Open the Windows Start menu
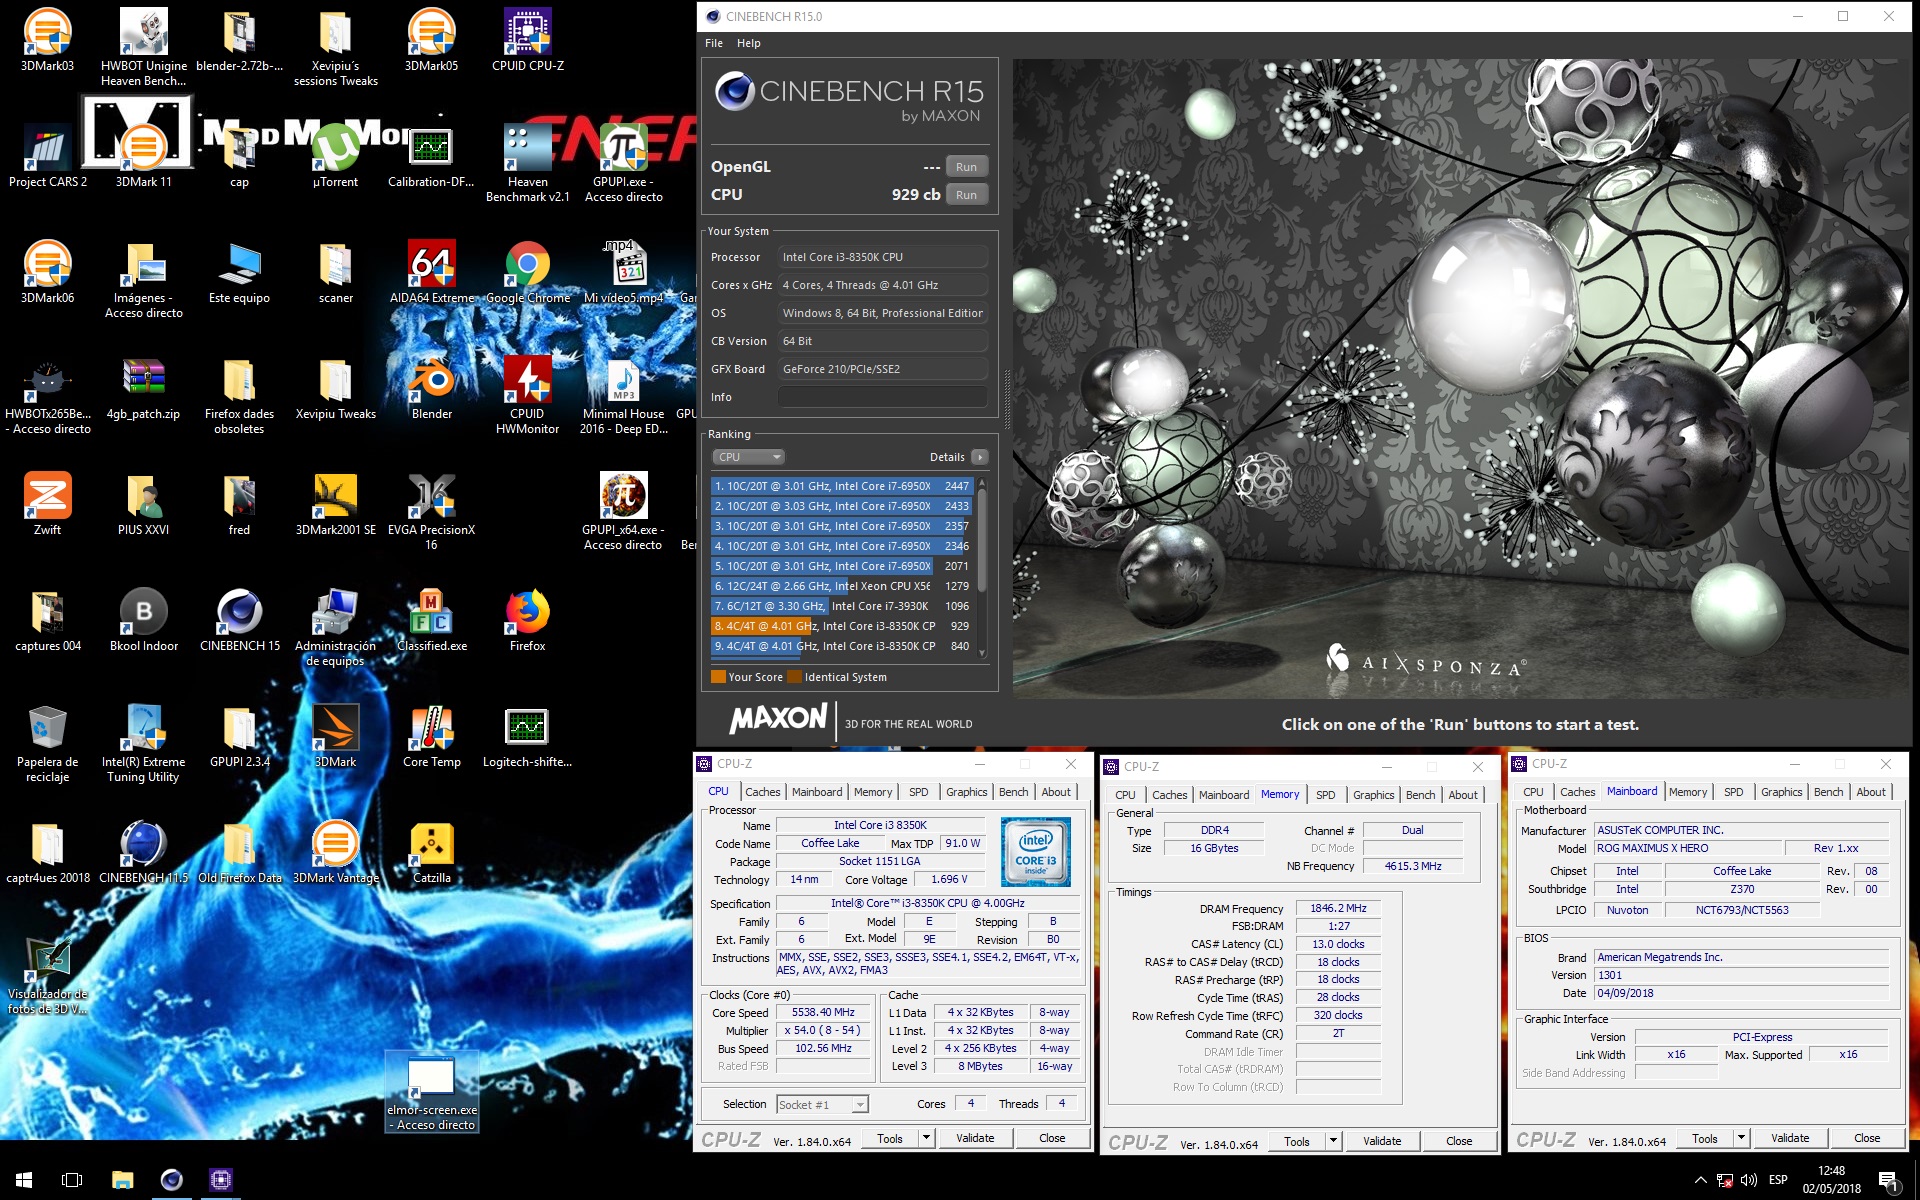Viewport: 1920px width, 1200px height. point(24,1180)
